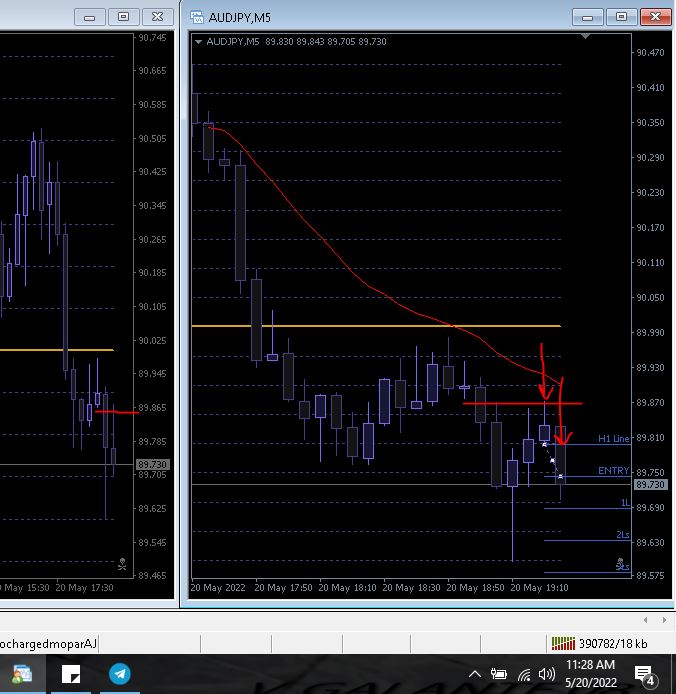This screenshot has width=676, height=694.
Task: Open the notification center icon
Action: pos(645,675)
